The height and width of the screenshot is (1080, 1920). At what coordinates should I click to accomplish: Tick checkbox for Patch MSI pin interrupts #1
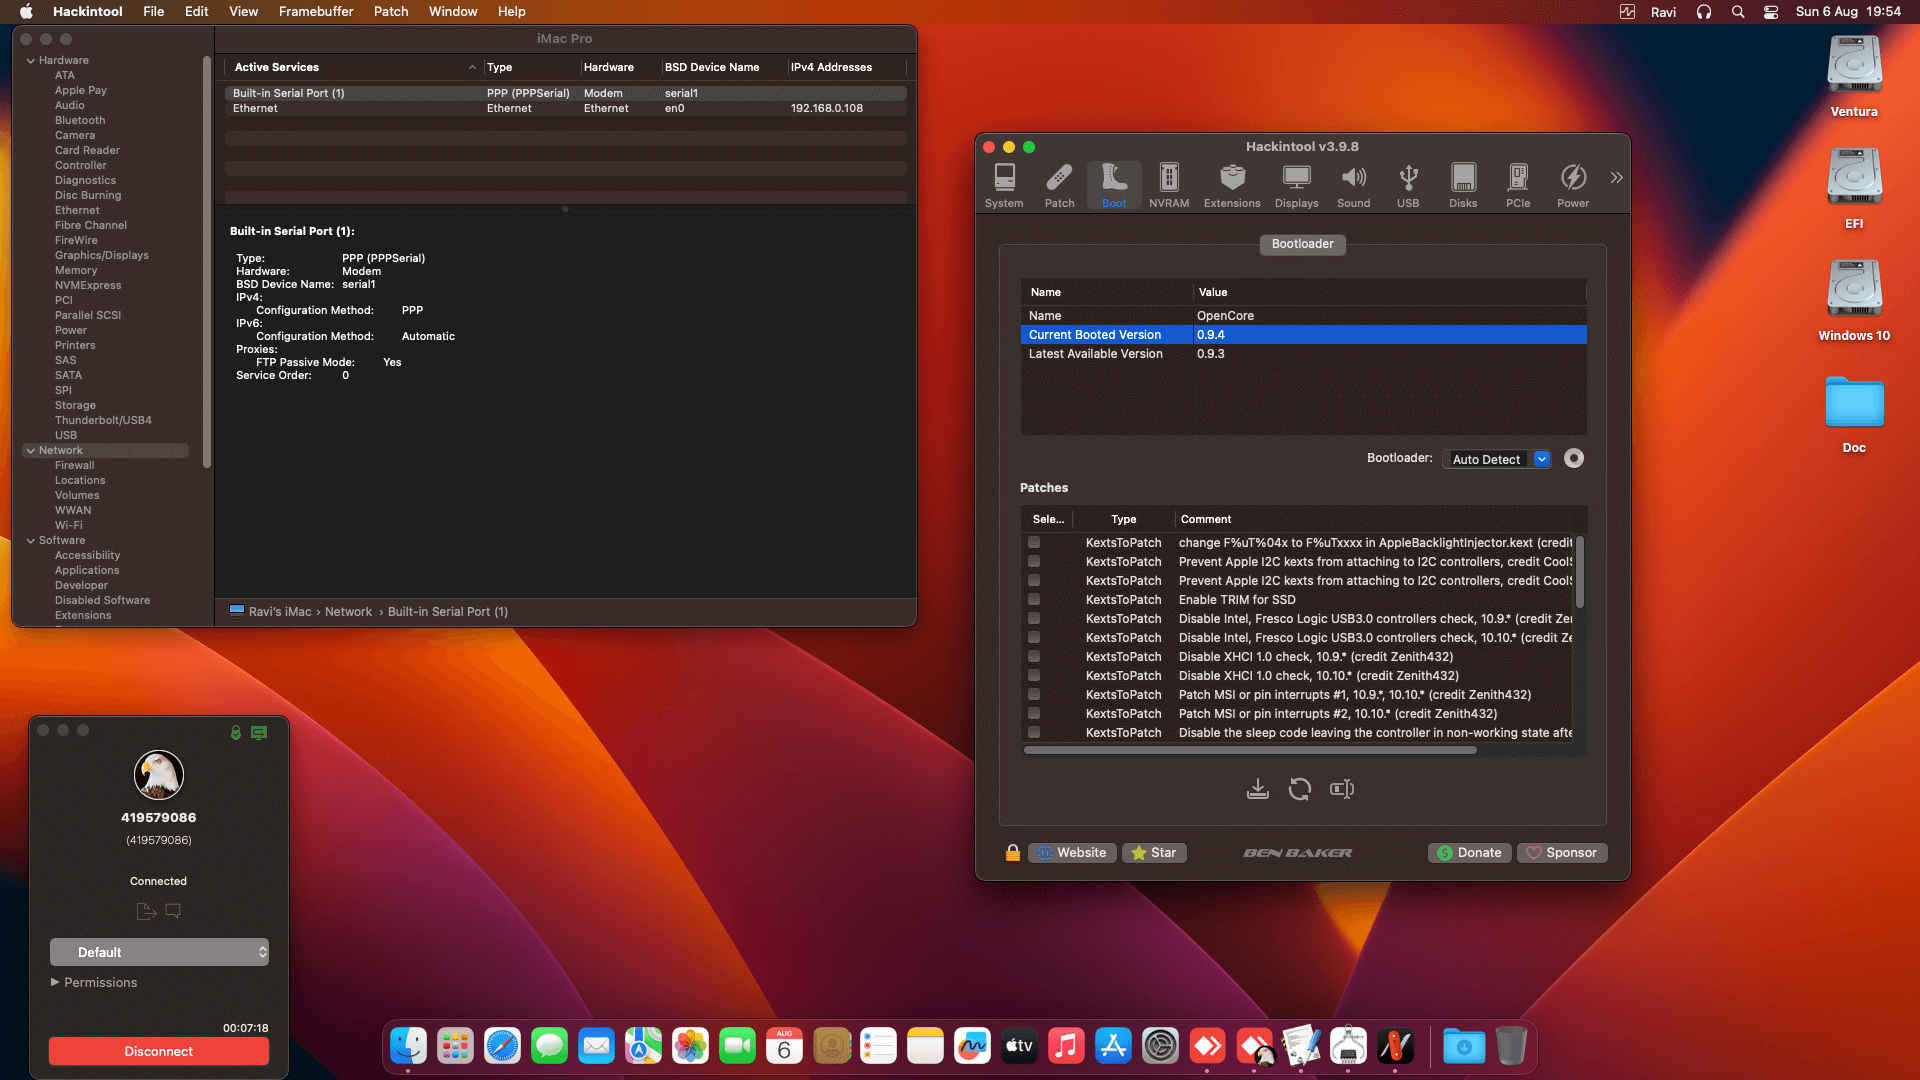click(1034, 695)
